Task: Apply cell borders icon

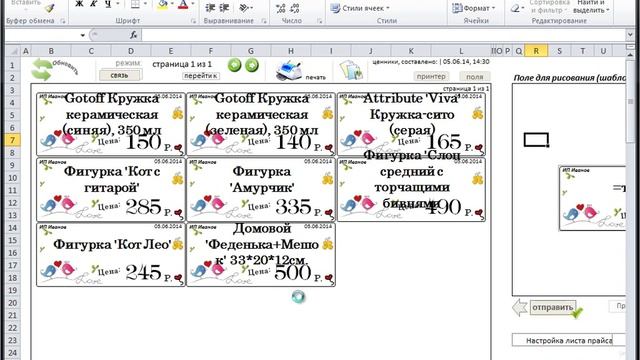Action: pos(135,4)
